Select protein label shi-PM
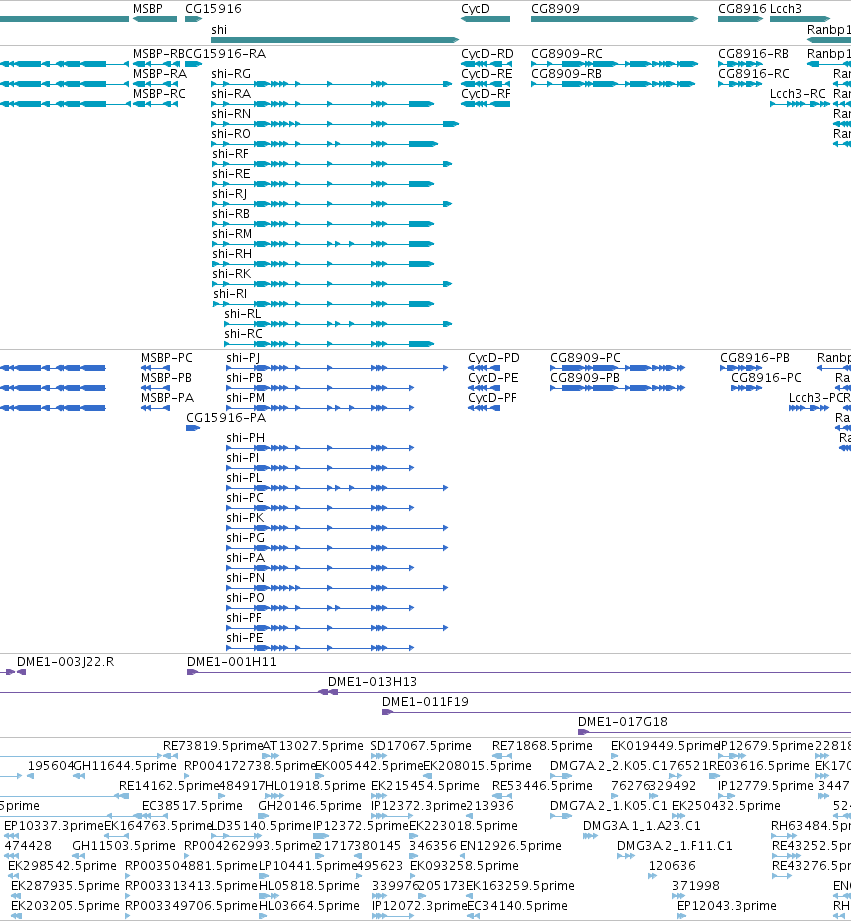Viewport: 851px width, 921px height. [245, 398]
